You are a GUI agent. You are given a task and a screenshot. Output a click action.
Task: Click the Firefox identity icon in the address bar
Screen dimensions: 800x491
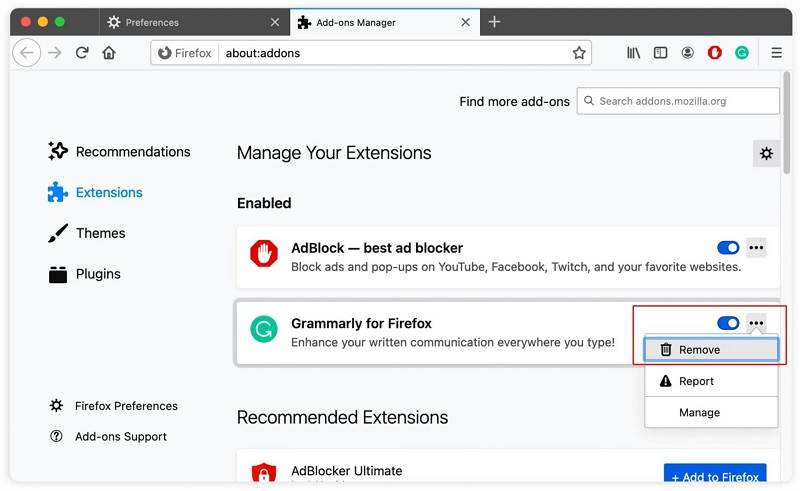pyautogui.click(x=164, y=53)
